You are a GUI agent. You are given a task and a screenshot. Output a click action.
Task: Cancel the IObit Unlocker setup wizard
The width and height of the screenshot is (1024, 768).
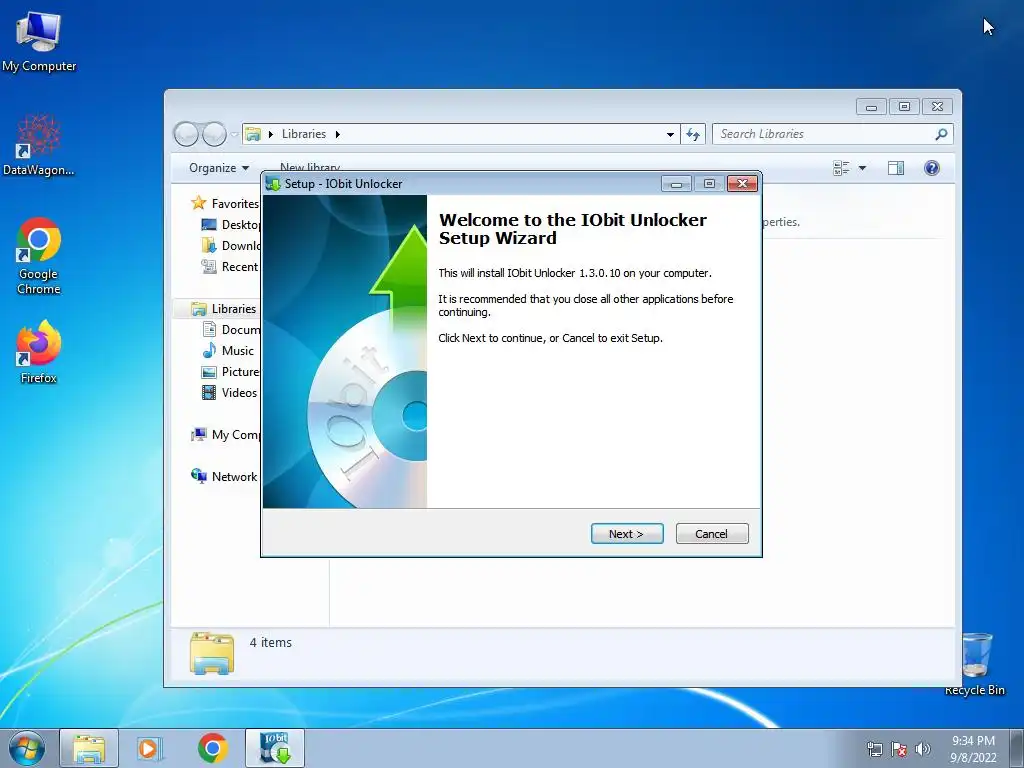(x=712, y=534)
